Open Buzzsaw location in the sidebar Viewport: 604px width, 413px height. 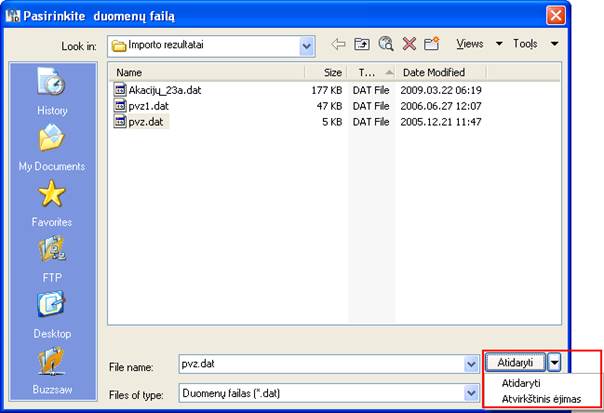[x=51, y=368]
